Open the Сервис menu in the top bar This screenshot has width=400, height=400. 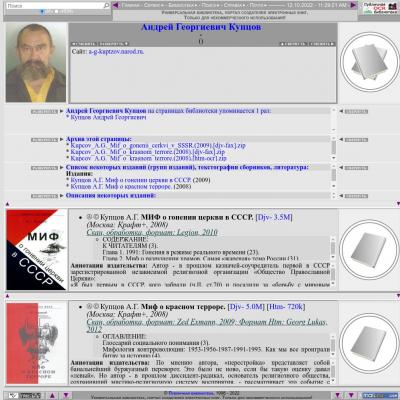tap(153, 5)
